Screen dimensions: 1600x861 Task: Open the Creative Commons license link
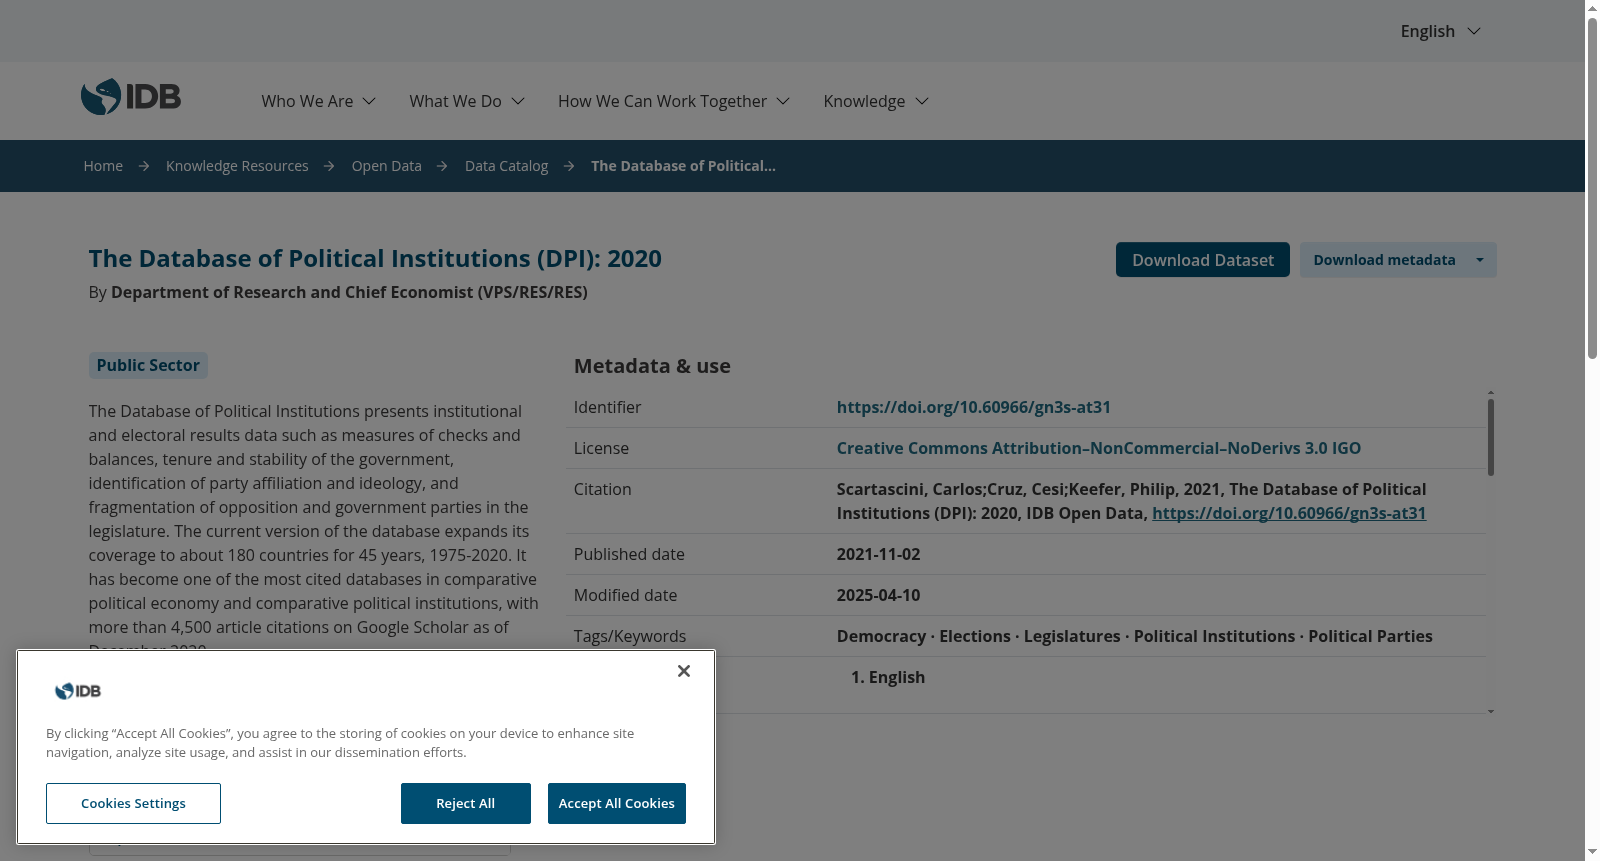point(1098,448)
